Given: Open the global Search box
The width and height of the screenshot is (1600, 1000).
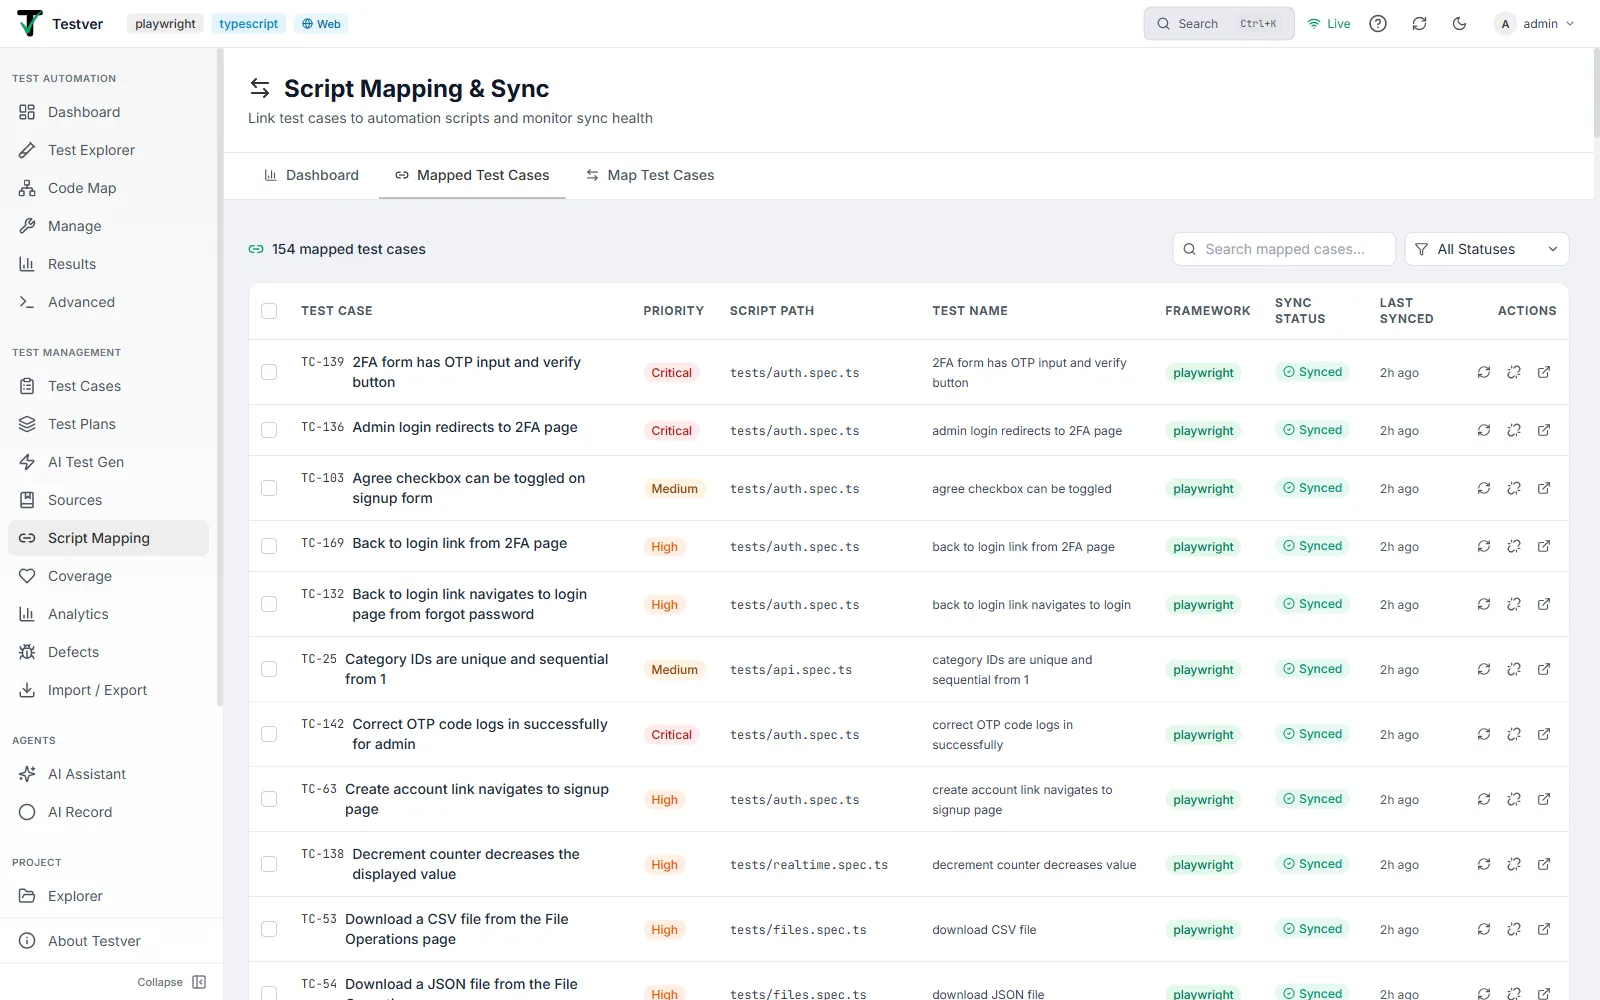Looking at the screenshot, I should [1219, 24].
